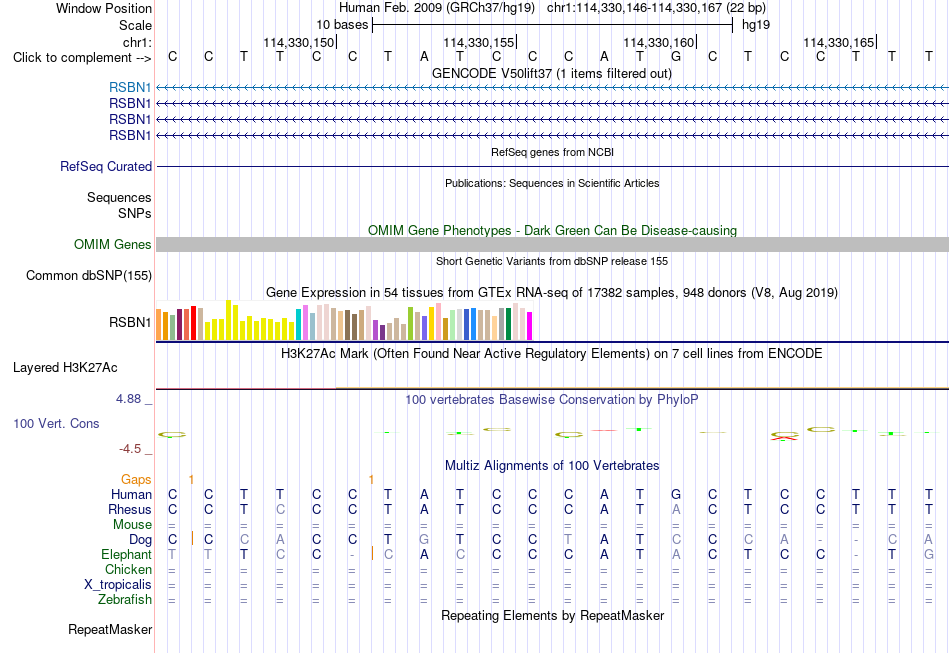This screenshot has width=950, height=653.
Task: Open the light-blue RSBN1 transcript label
Action: point(130,88)
